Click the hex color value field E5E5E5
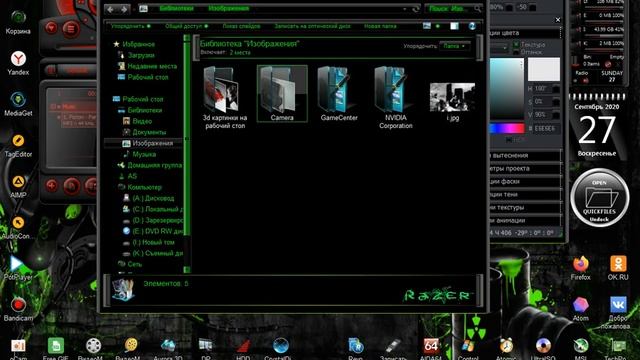The width and height of the screenshot is (640, 360). pos(547,129)
